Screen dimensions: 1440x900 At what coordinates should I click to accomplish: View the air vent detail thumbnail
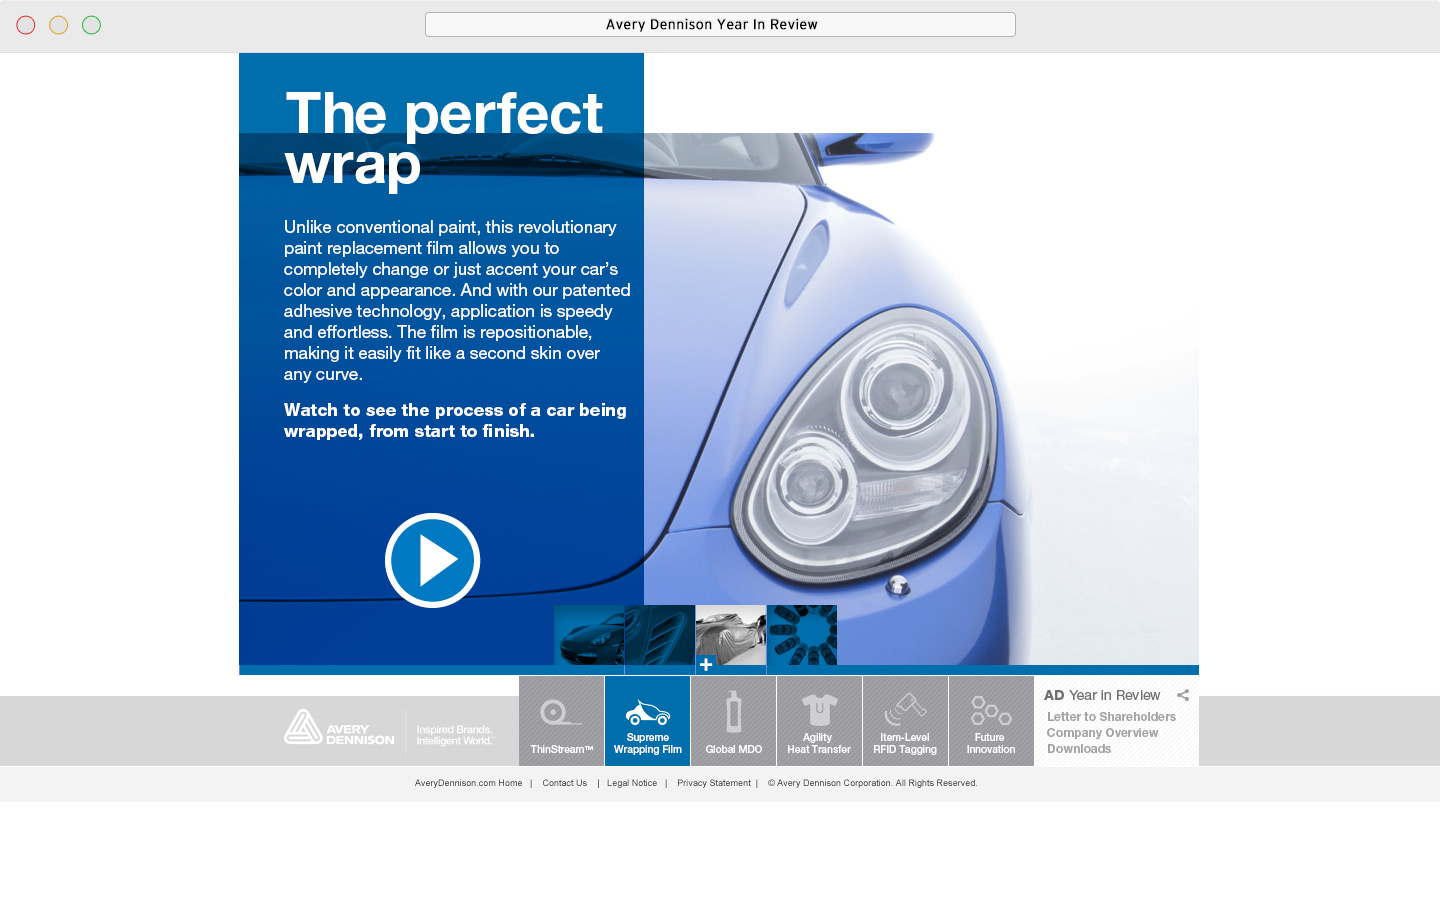click(x=659, y=635)
